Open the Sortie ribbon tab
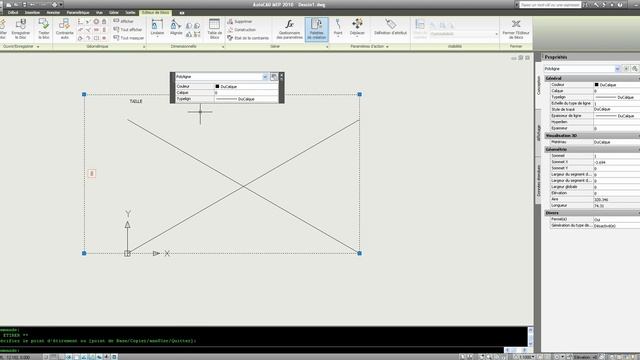The image size is (640, 360). click(130, 13)
